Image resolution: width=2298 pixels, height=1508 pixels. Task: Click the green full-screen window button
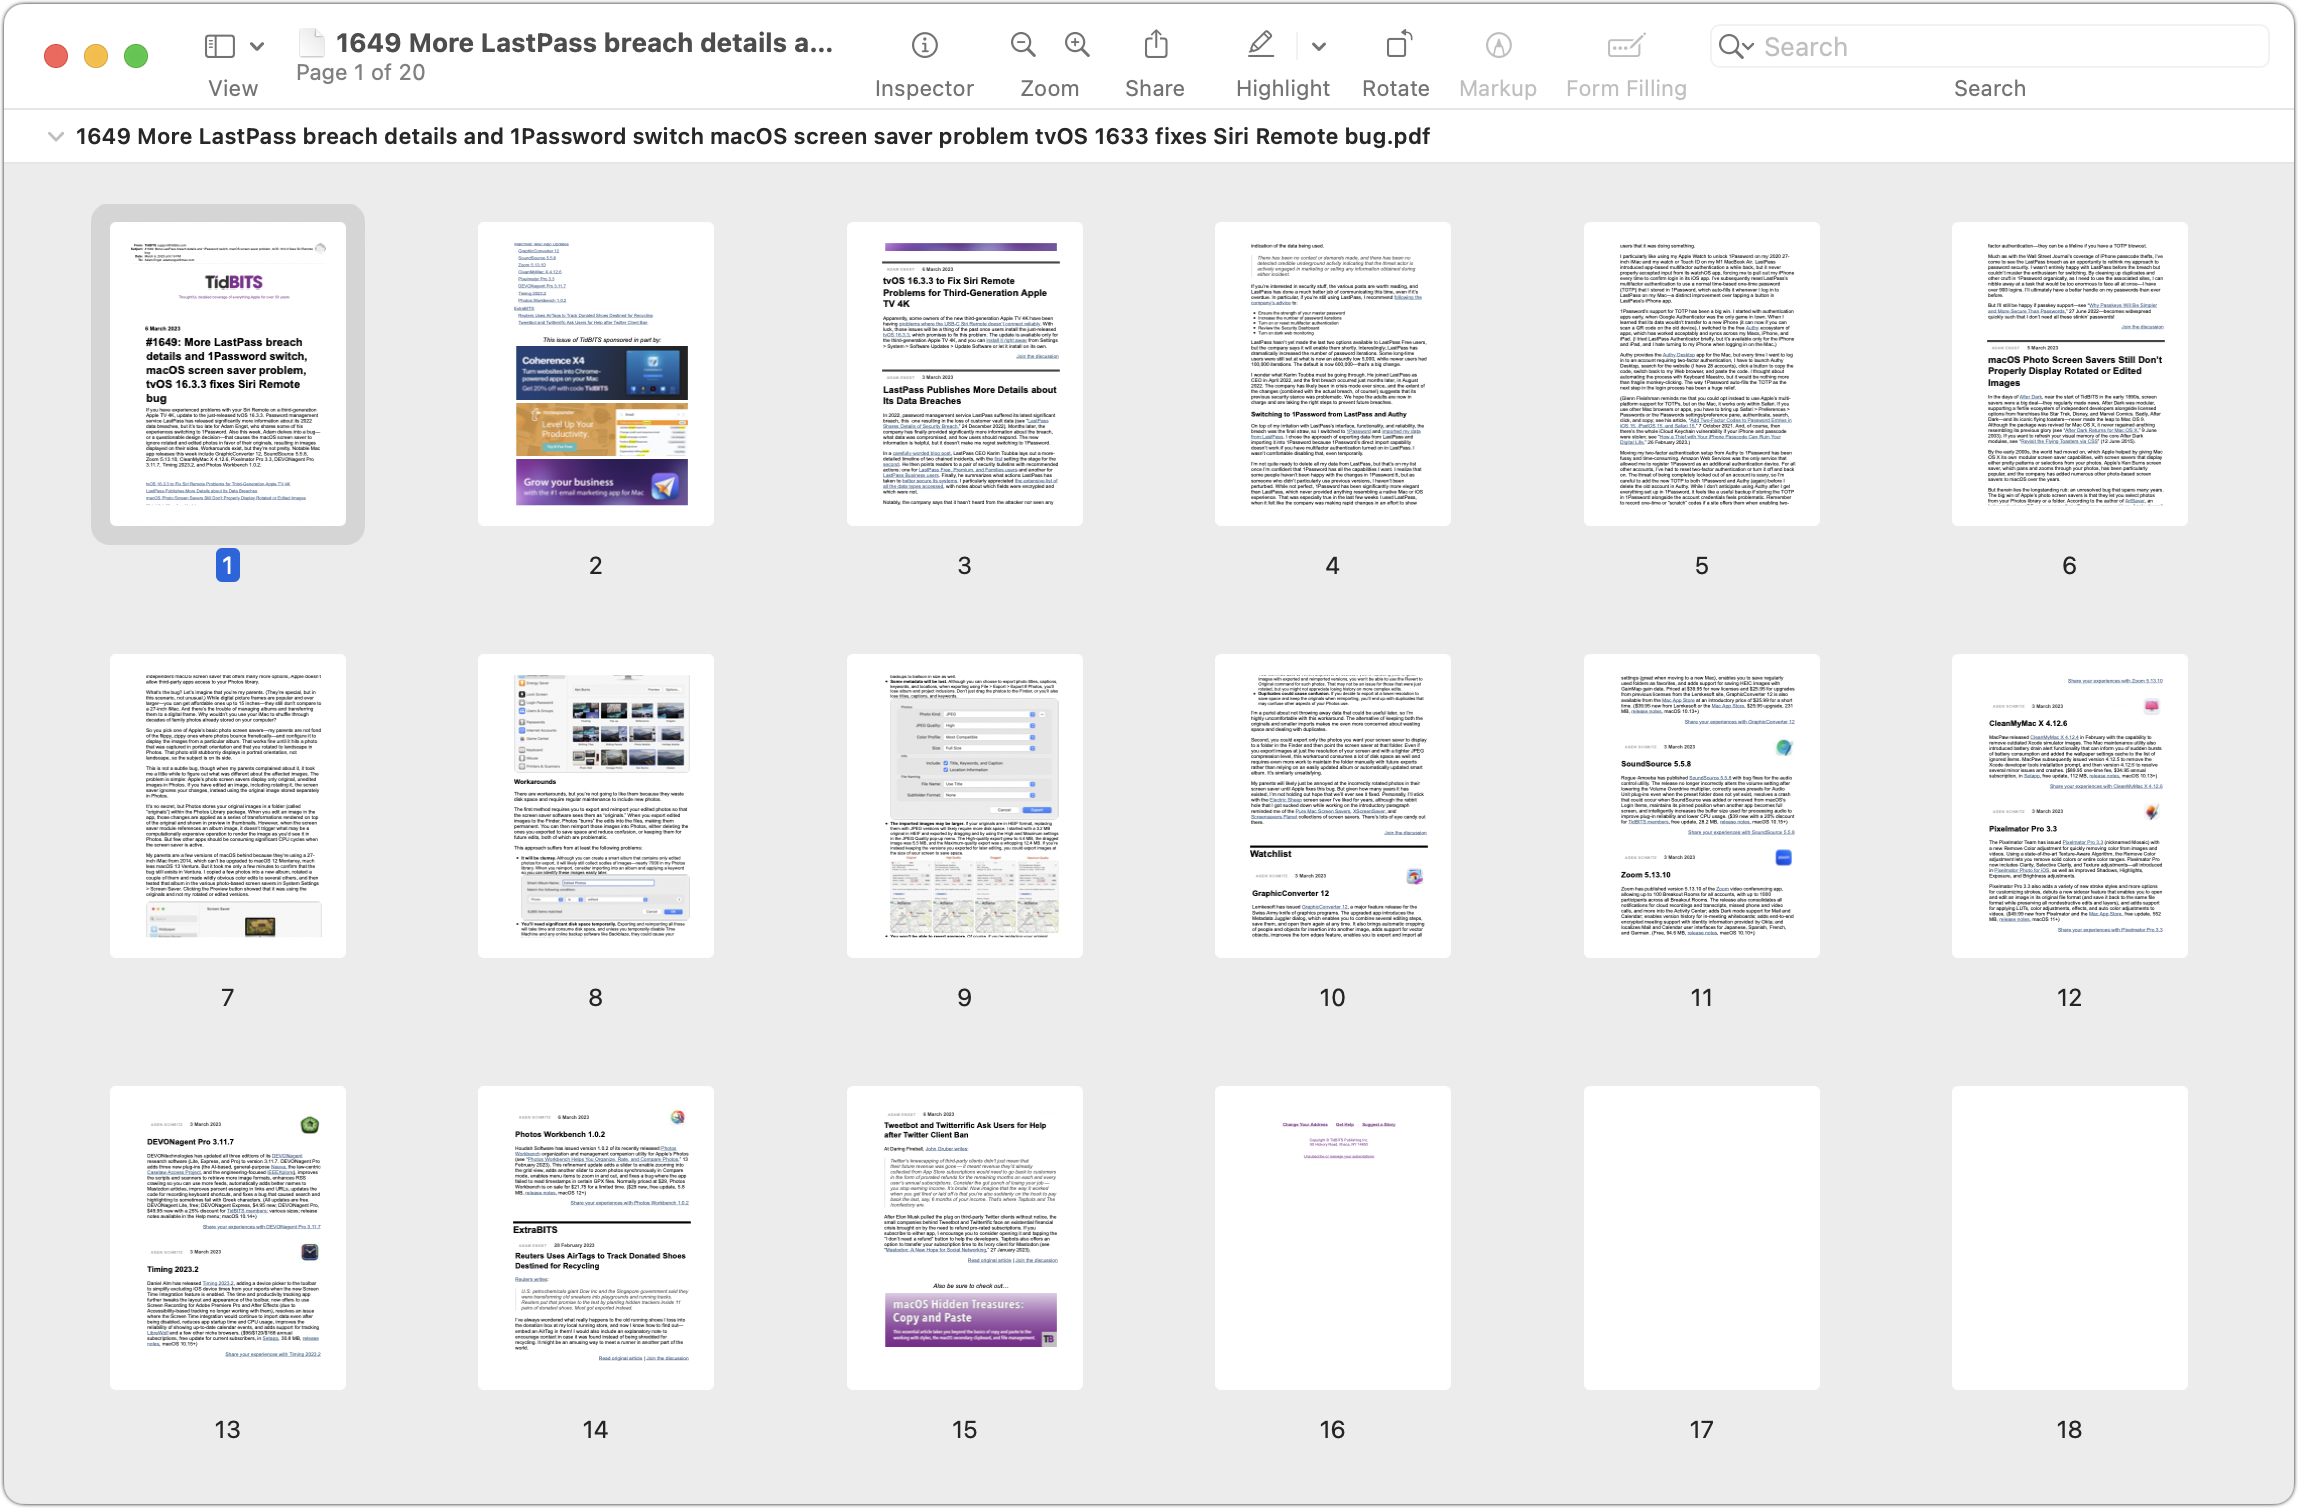click(136, 56)
